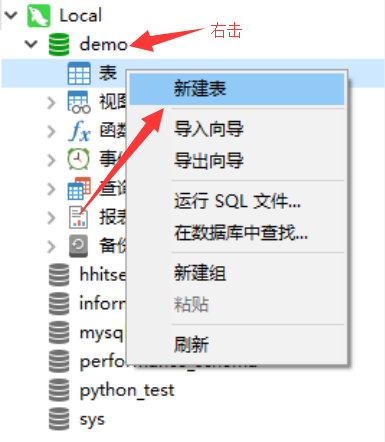Screen dimensions: 385x442
Task: Choose 新建组 from the context menu
Action: (237, 273)
